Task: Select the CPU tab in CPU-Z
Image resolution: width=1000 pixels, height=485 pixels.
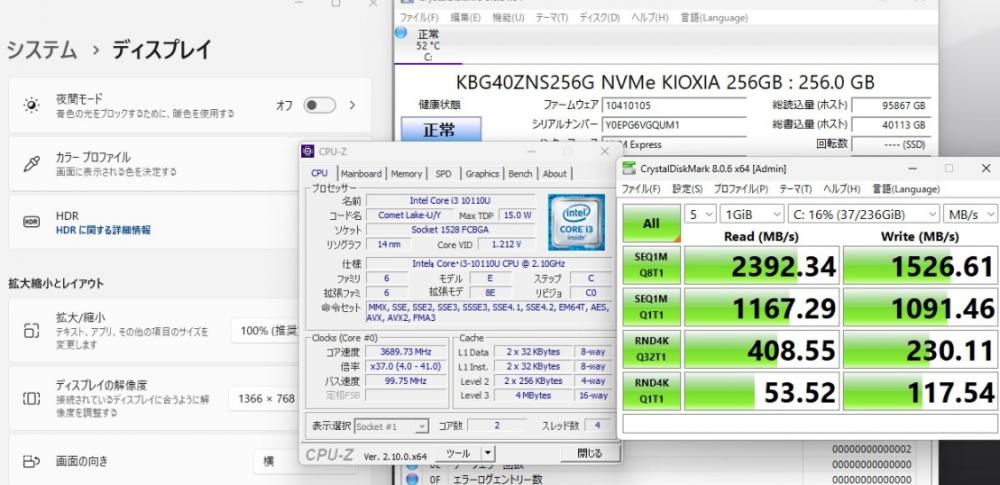Action: (320, 173)
